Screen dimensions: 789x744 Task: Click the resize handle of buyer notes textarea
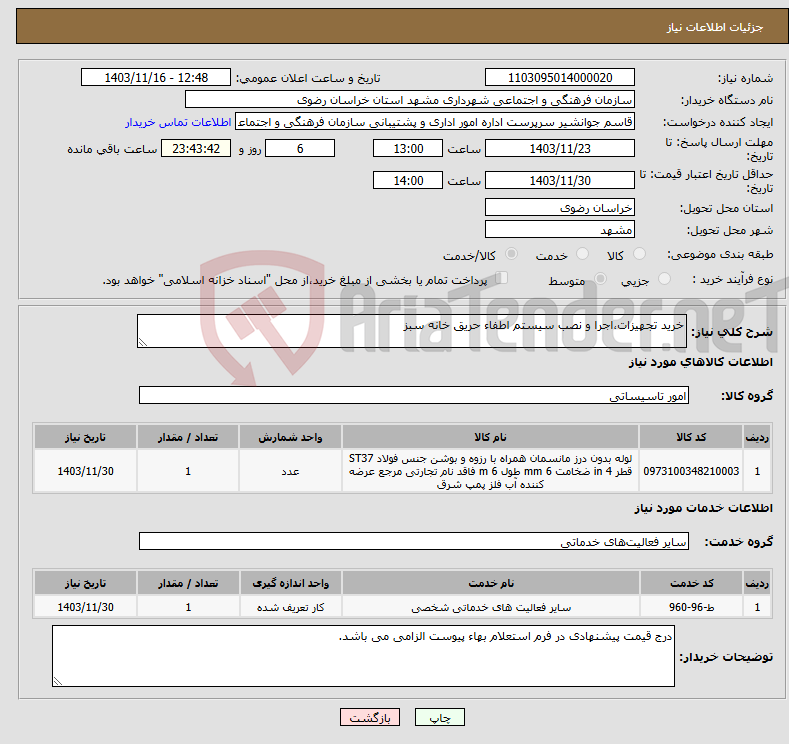(x=58, y=681)
